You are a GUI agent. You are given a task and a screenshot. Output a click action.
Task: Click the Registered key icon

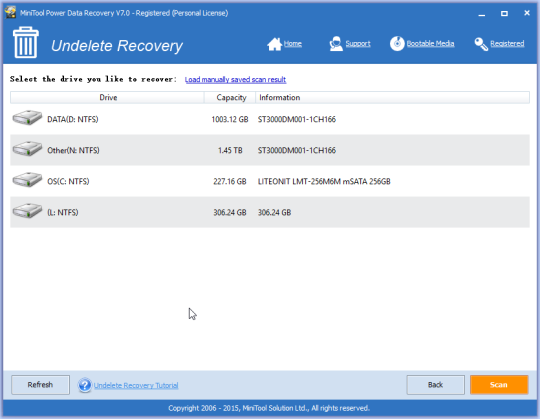pos(481,44)
